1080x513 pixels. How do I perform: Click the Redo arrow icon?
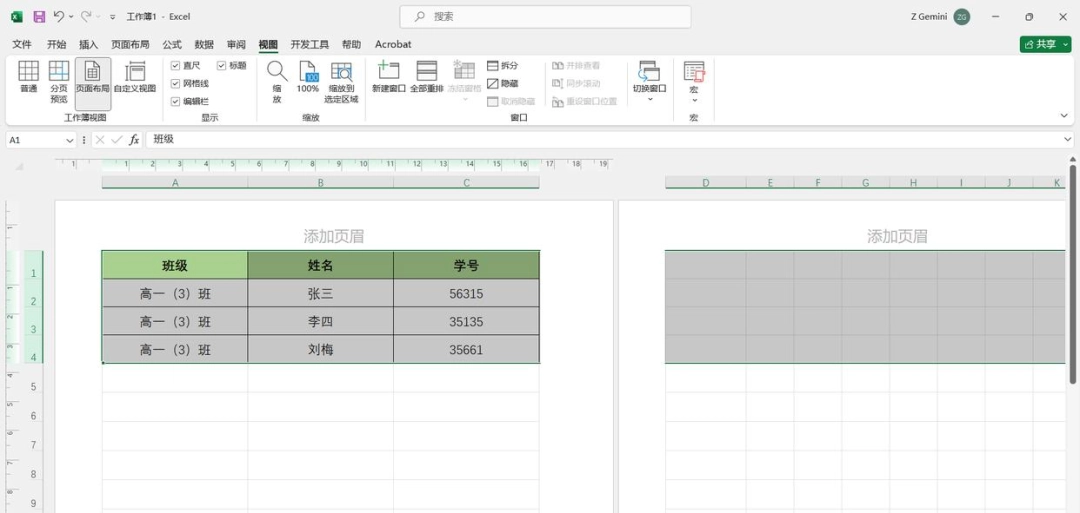(x=85, y=17)
